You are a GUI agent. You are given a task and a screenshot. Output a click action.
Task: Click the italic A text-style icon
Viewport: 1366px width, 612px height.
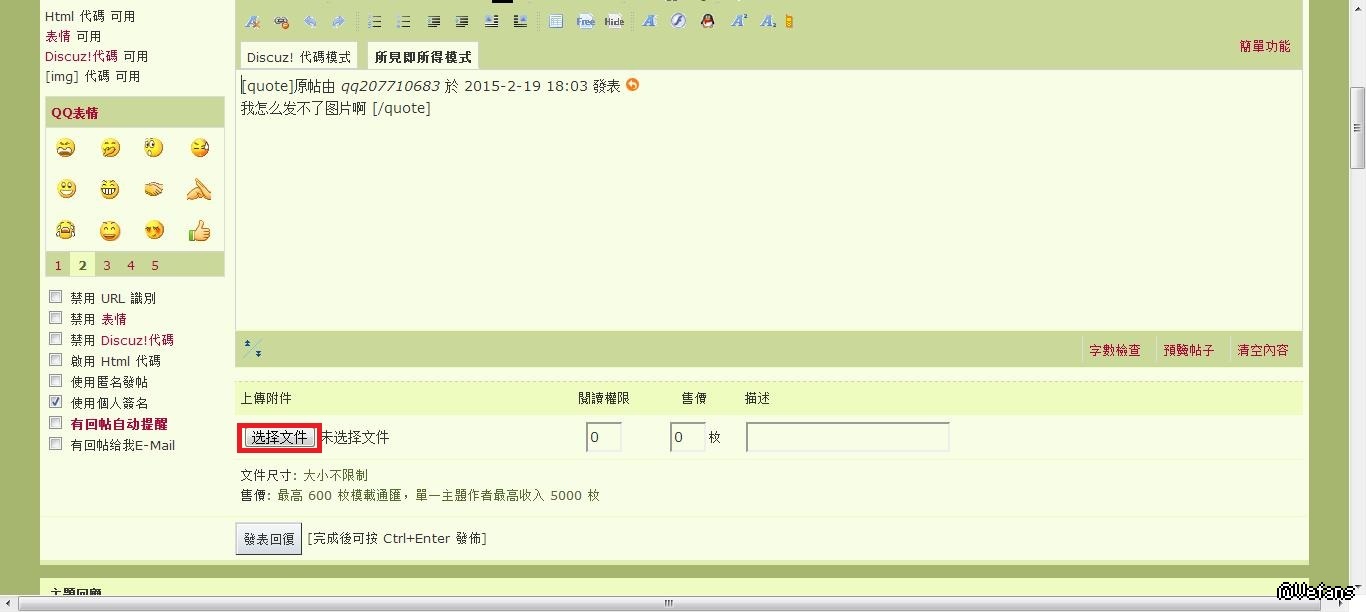click(x=649, y=21)
